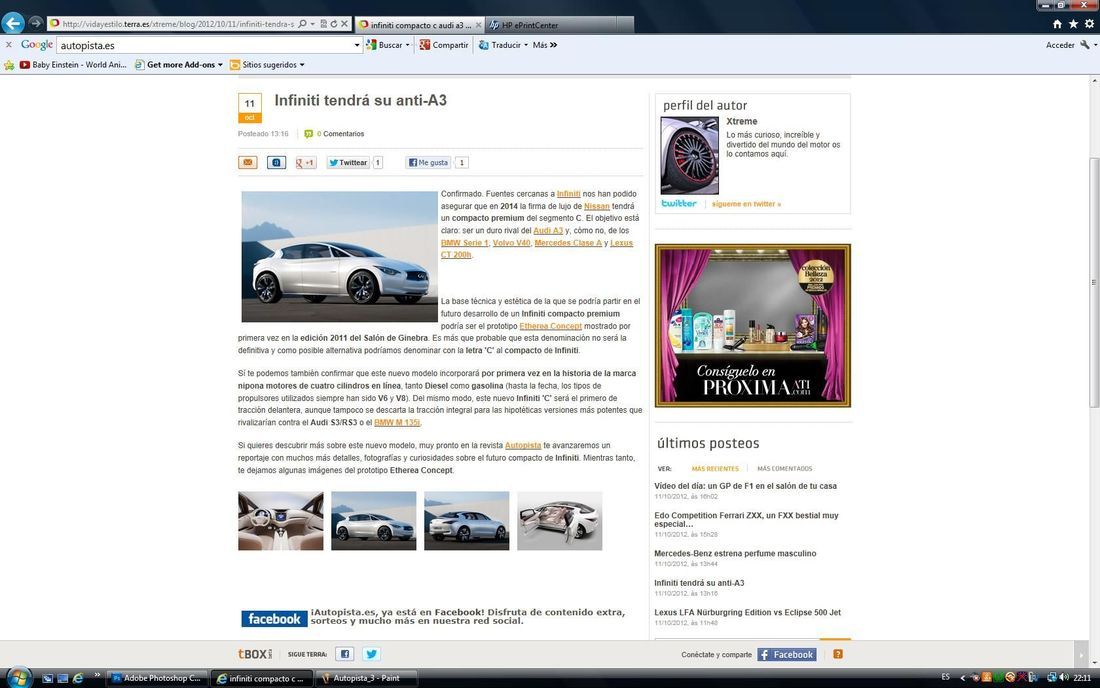
Task: Click the volume speaker tray icon
Action: click(x=1064, y=677)
